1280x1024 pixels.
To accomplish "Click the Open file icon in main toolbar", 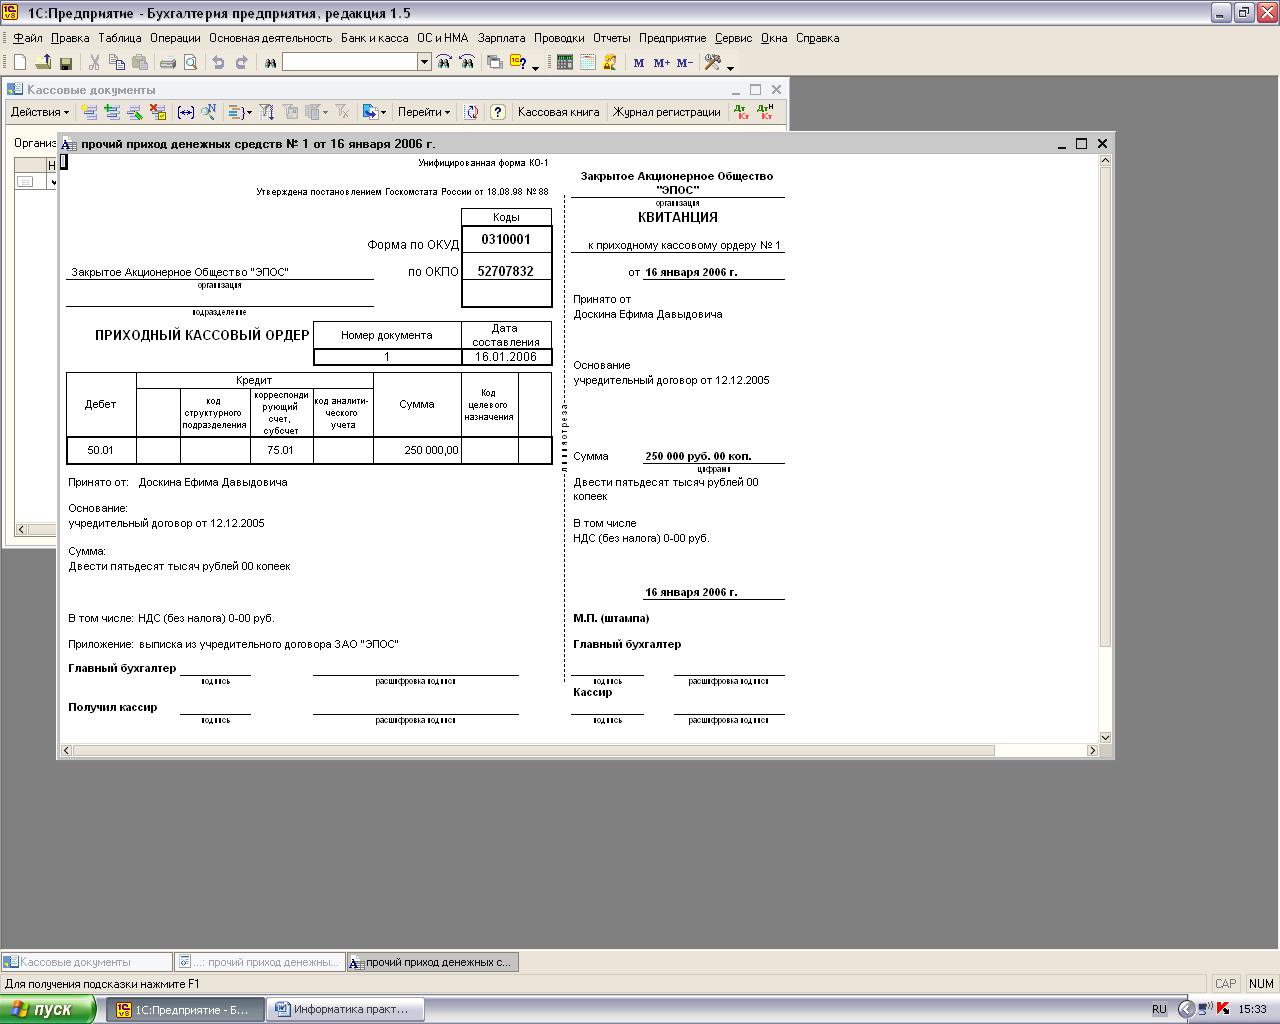I will click(43, 62).
